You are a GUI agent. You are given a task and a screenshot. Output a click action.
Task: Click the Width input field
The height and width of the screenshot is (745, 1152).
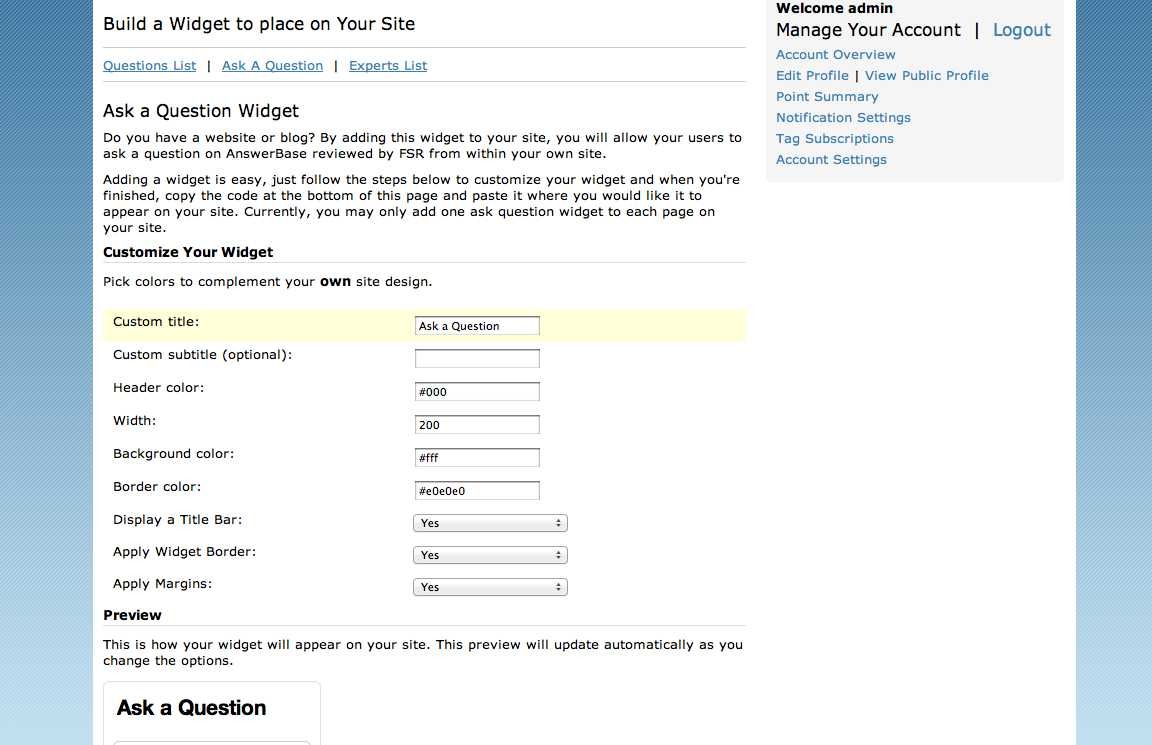coord(477,425)
